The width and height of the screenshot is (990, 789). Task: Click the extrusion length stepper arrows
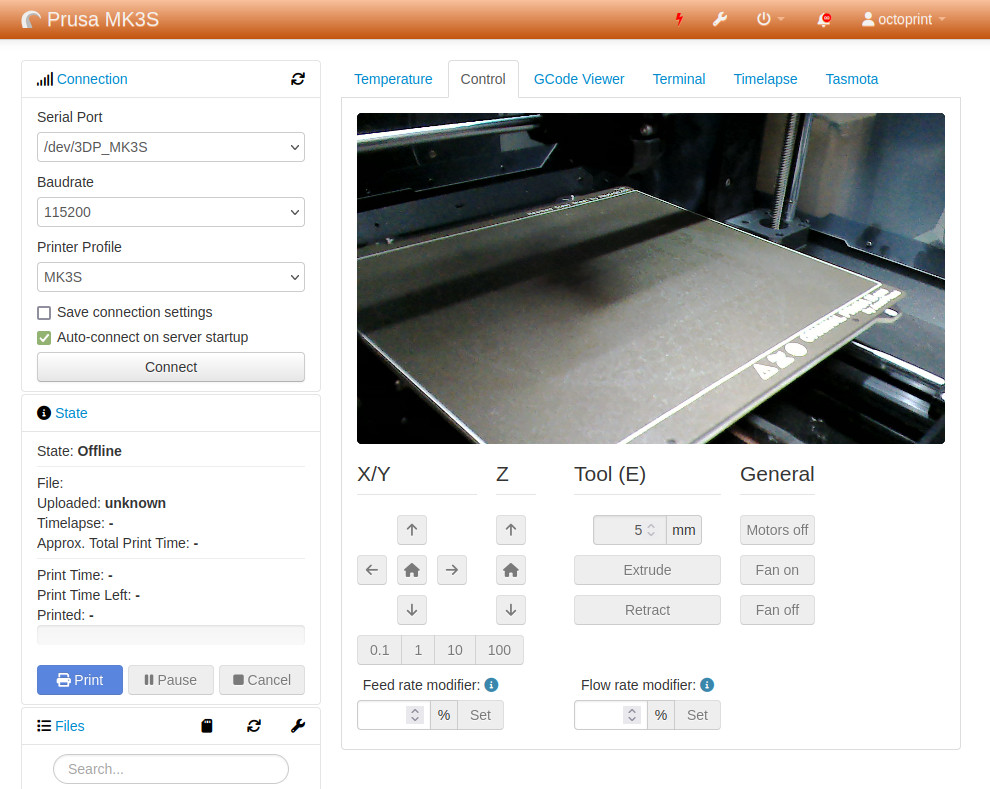coord(652,530)
